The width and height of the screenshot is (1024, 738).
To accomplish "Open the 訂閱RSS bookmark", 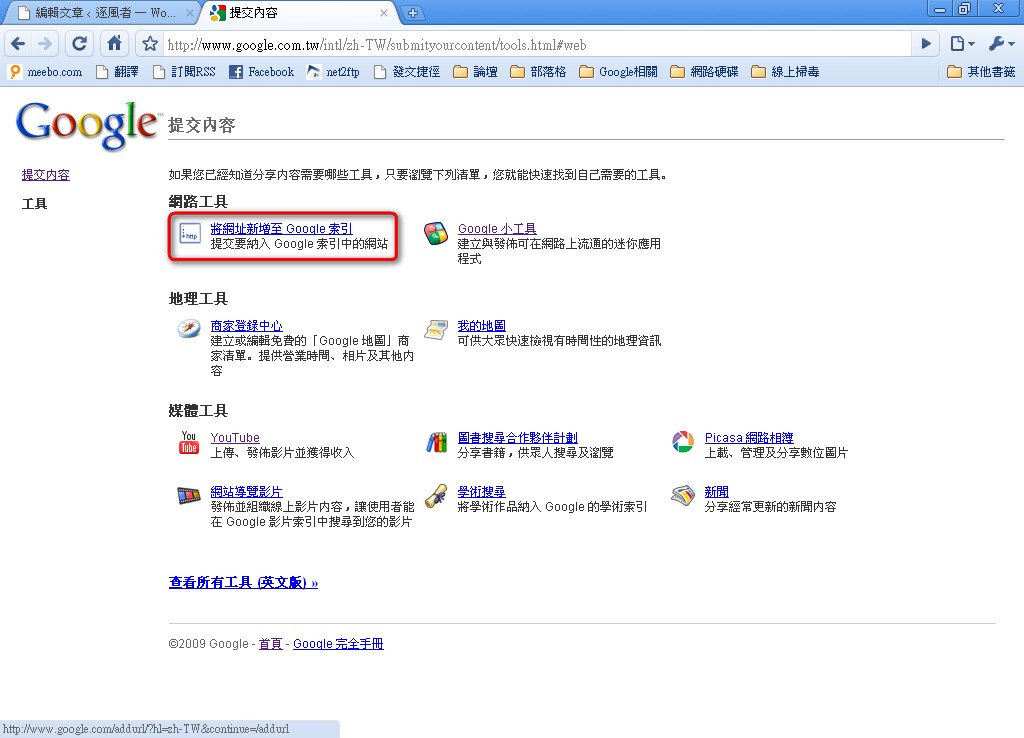I will pos(184,72).
